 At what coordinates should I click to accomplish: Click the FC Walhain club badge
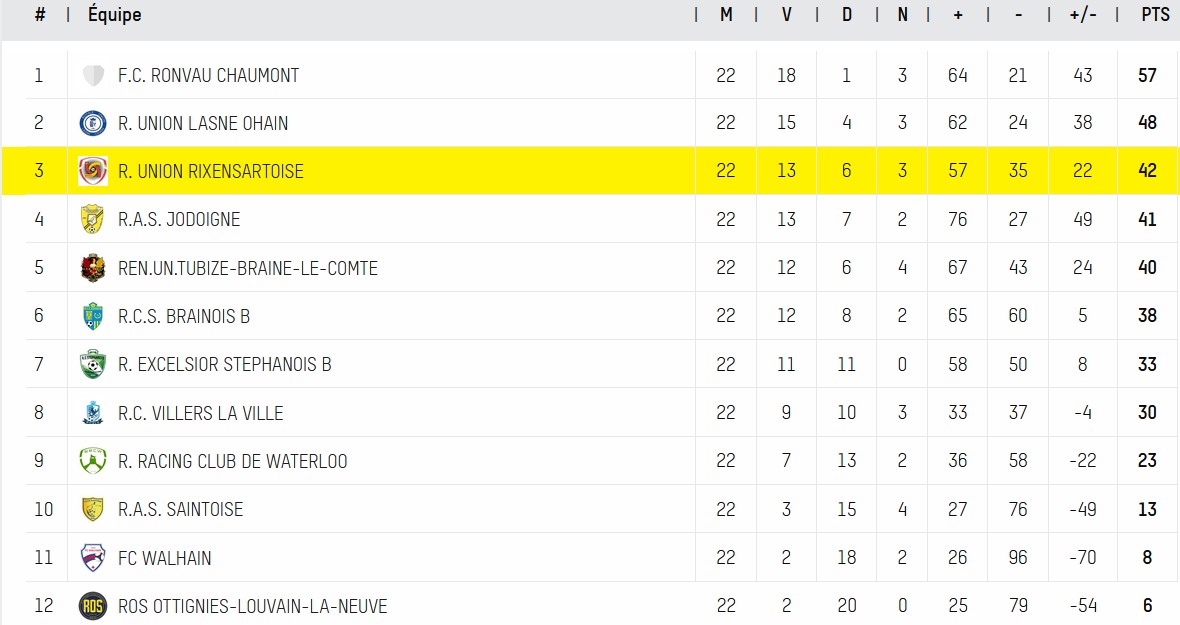(93, 557)
